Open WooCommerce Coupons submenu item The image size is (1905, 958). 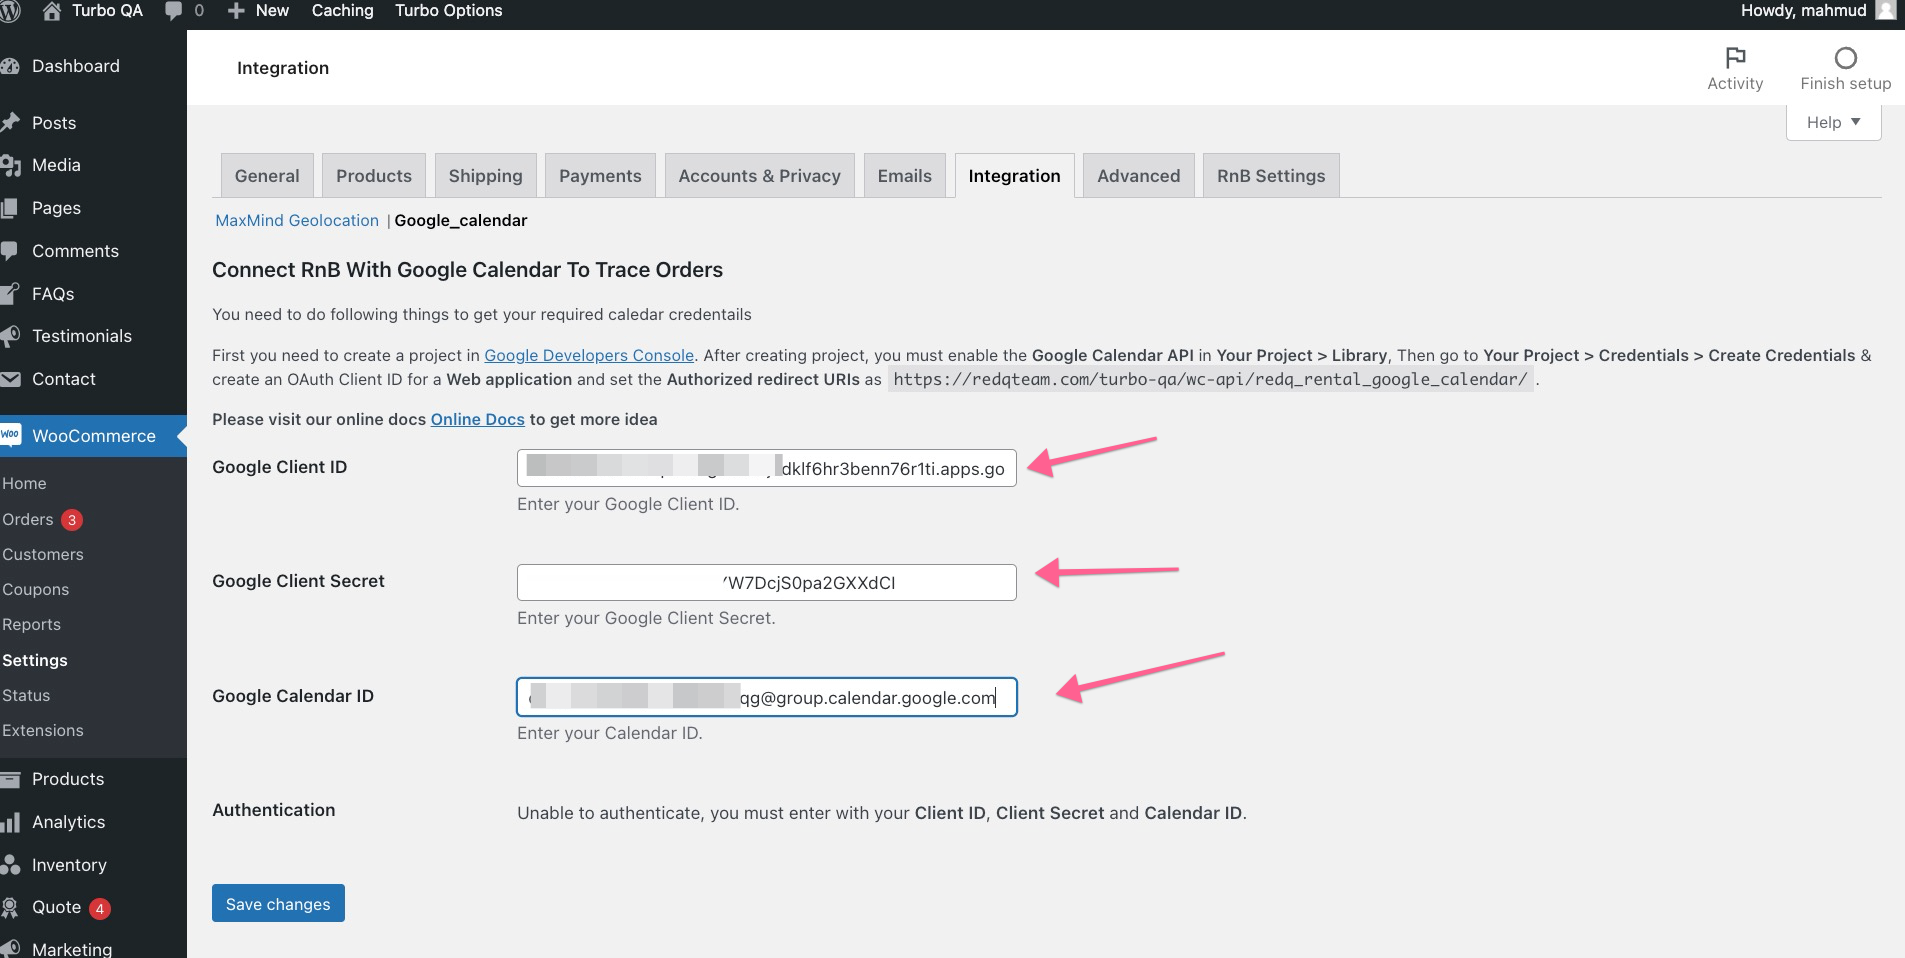(35, 589)
